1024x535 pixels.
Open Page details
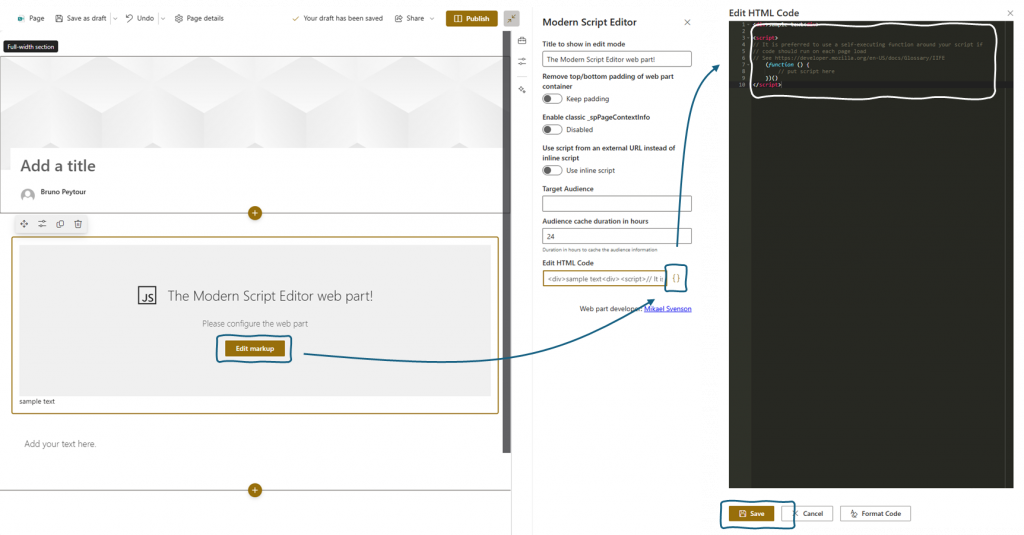click(x=199, y=18)
